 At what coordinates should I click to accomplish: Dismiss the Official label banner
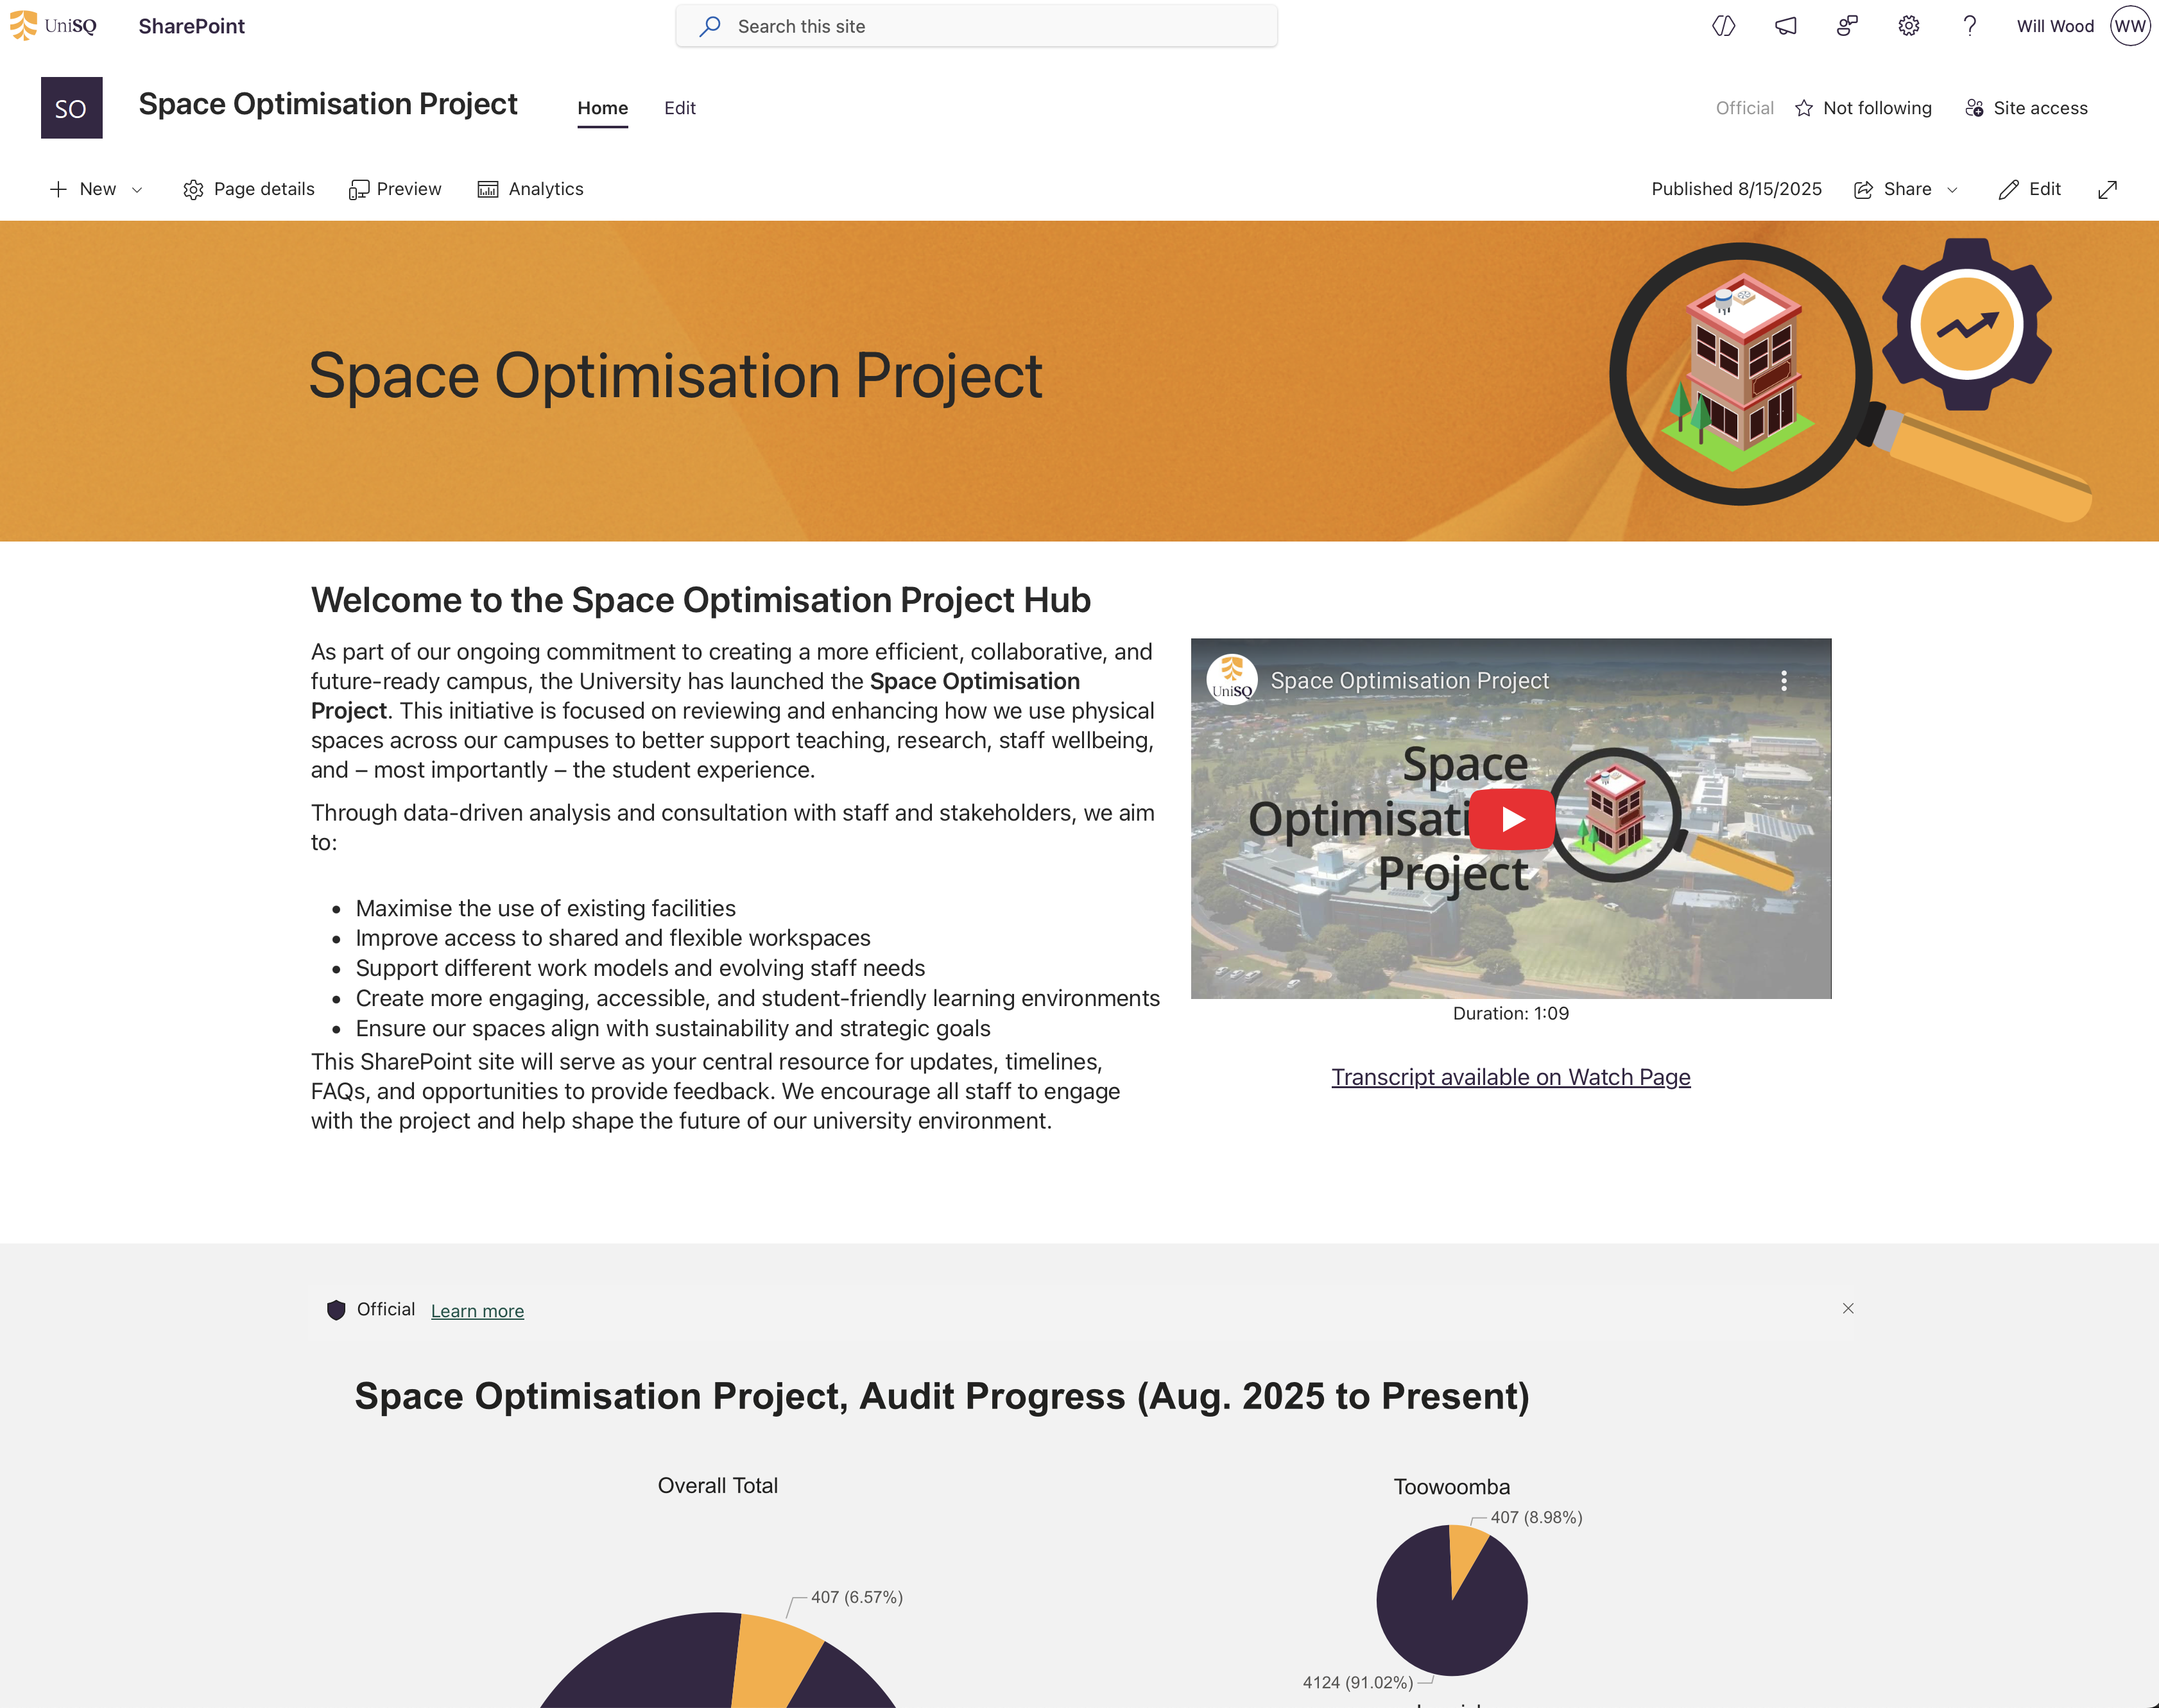coord(1847,1308)
